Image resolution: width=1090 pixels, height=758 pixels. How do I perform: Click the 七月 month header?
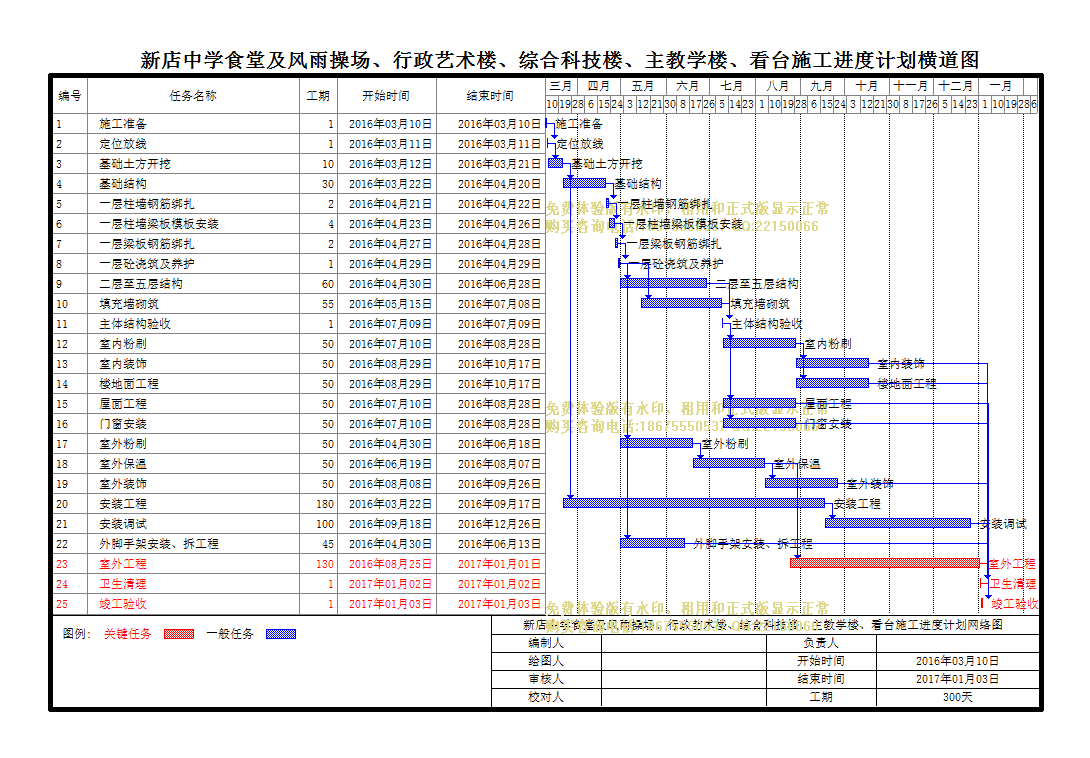point(731,86)
